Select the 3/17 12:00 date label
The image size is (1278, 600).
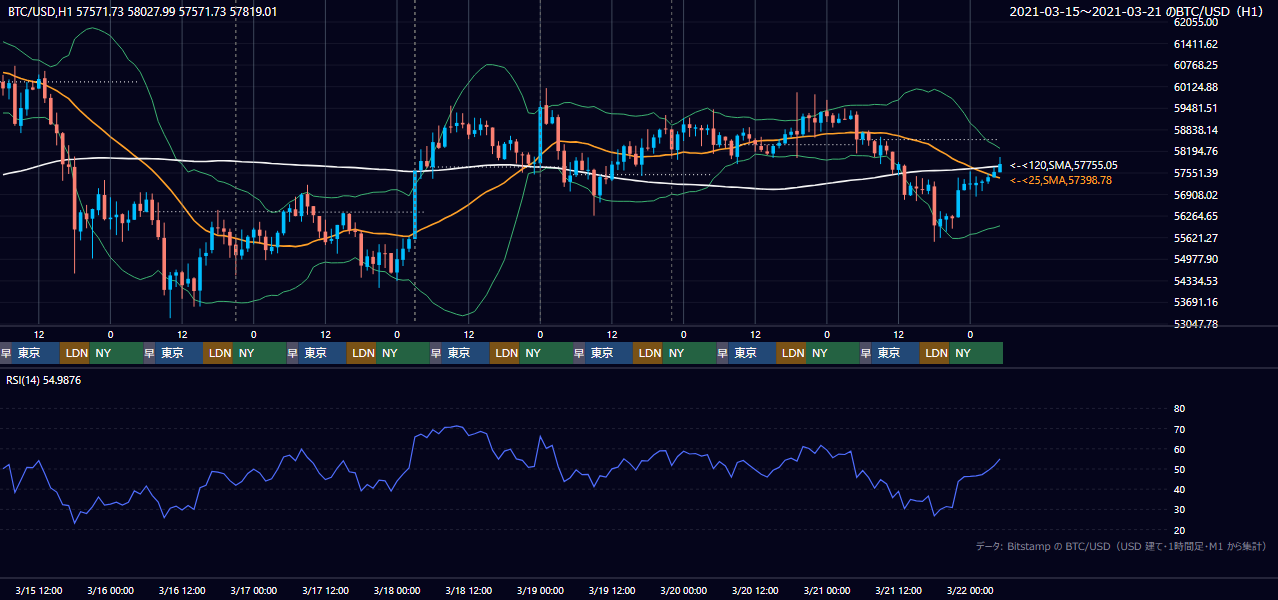click(x=326, y=590)
